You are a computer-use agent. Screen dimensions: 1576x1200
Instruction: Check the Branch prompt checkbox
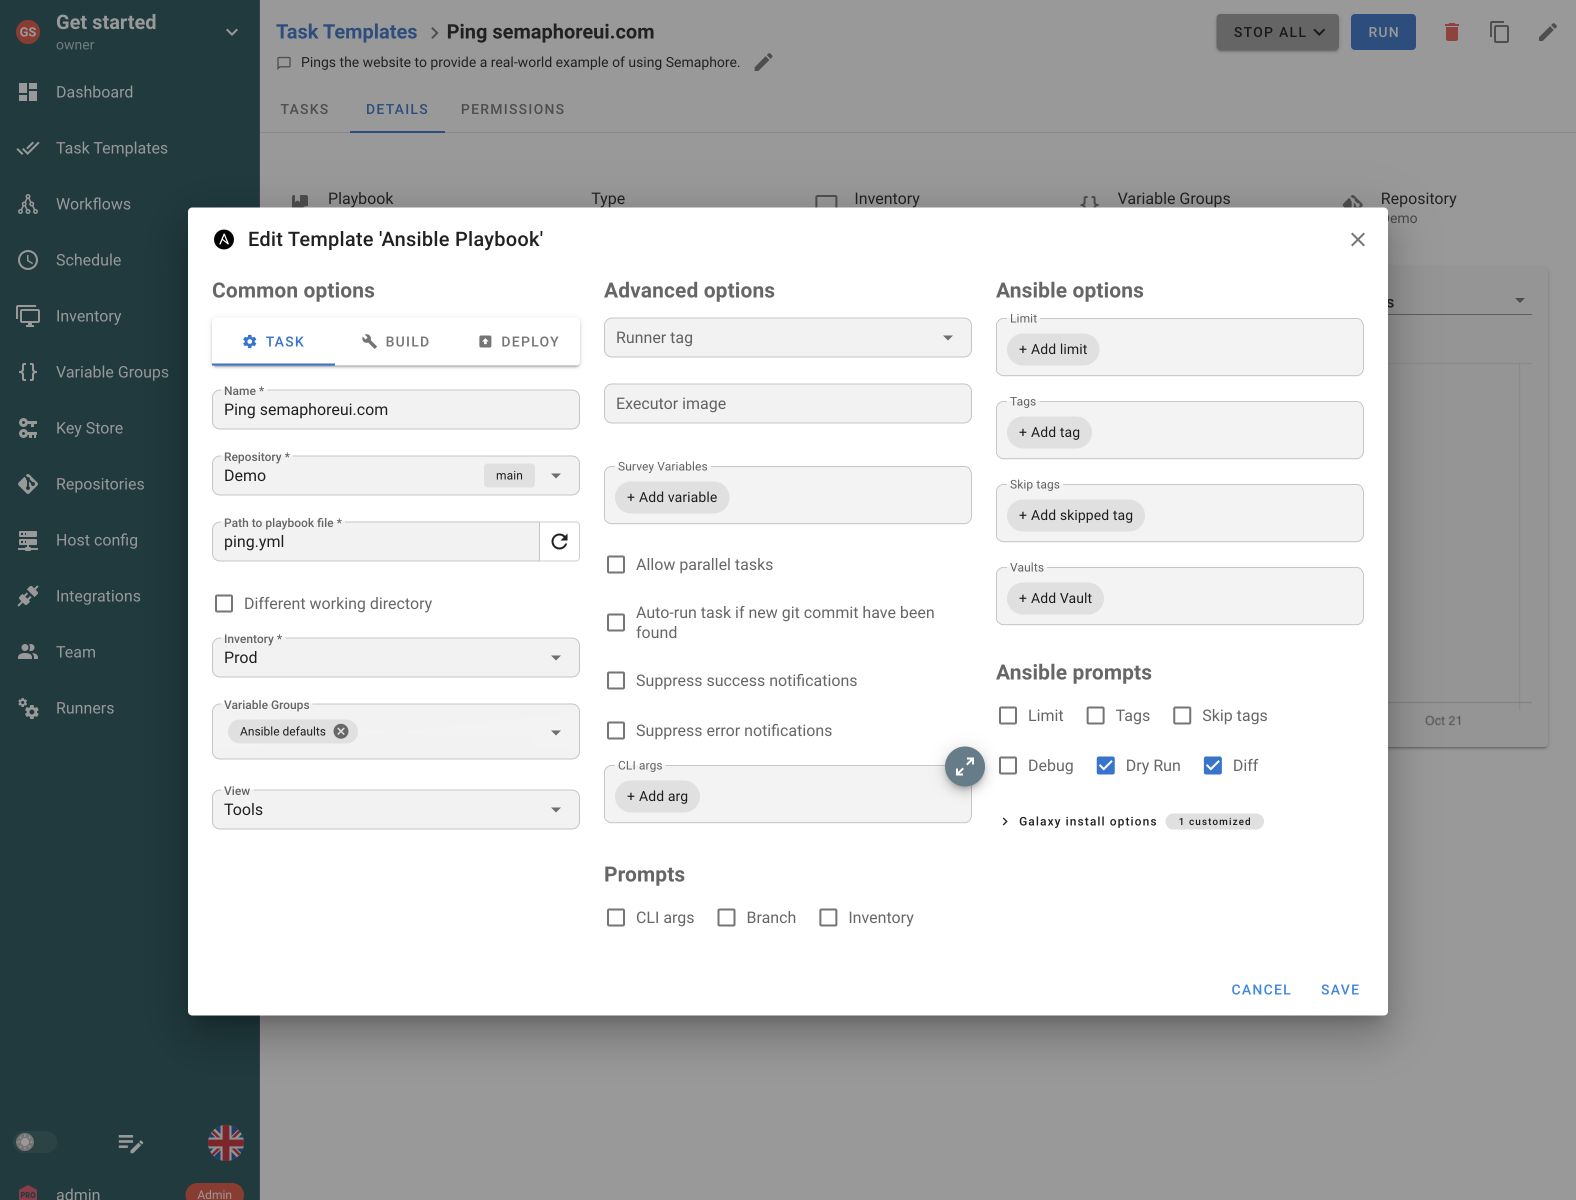pyautogui.click(x=726, y=917)
